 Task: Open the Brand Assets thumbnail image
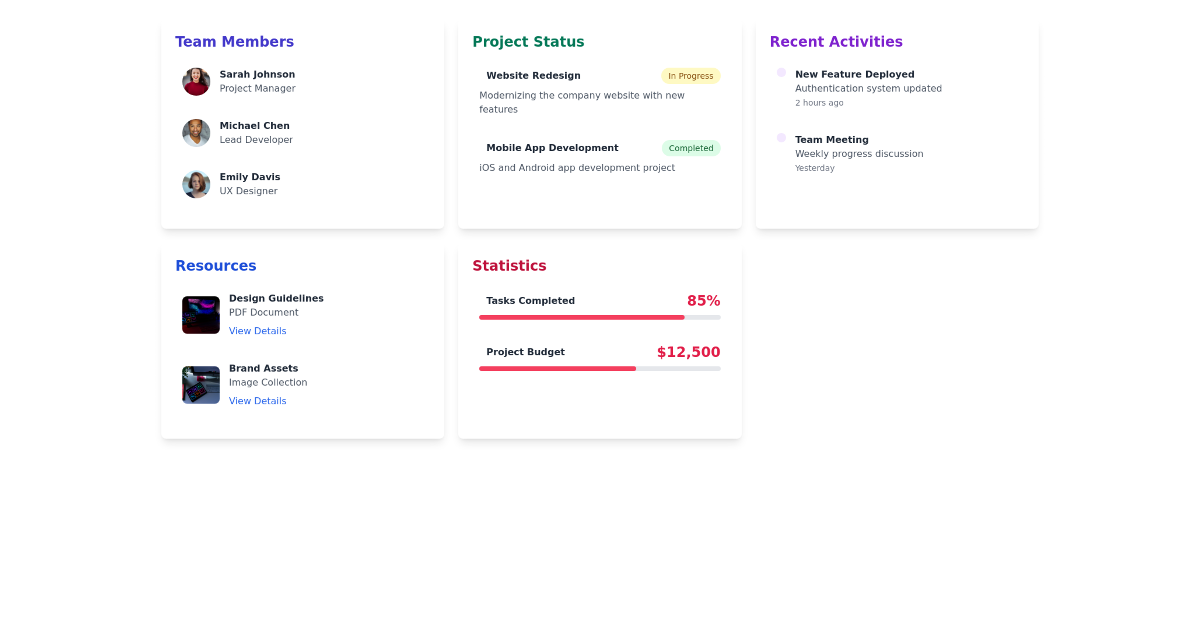click(x=200, y=385)
